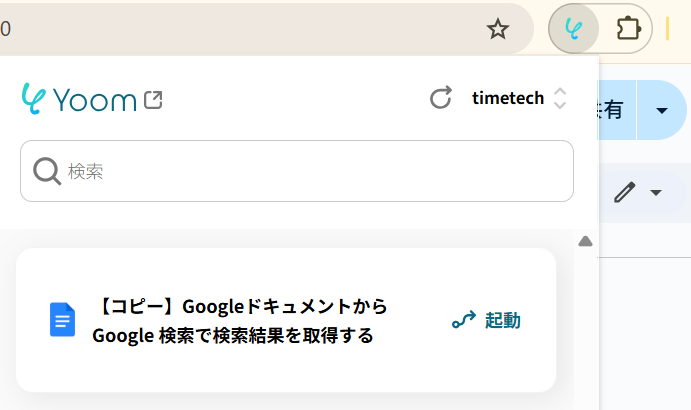
Task: Click the scroll up arrow of the flow list
Action: [x=586, y=241]
